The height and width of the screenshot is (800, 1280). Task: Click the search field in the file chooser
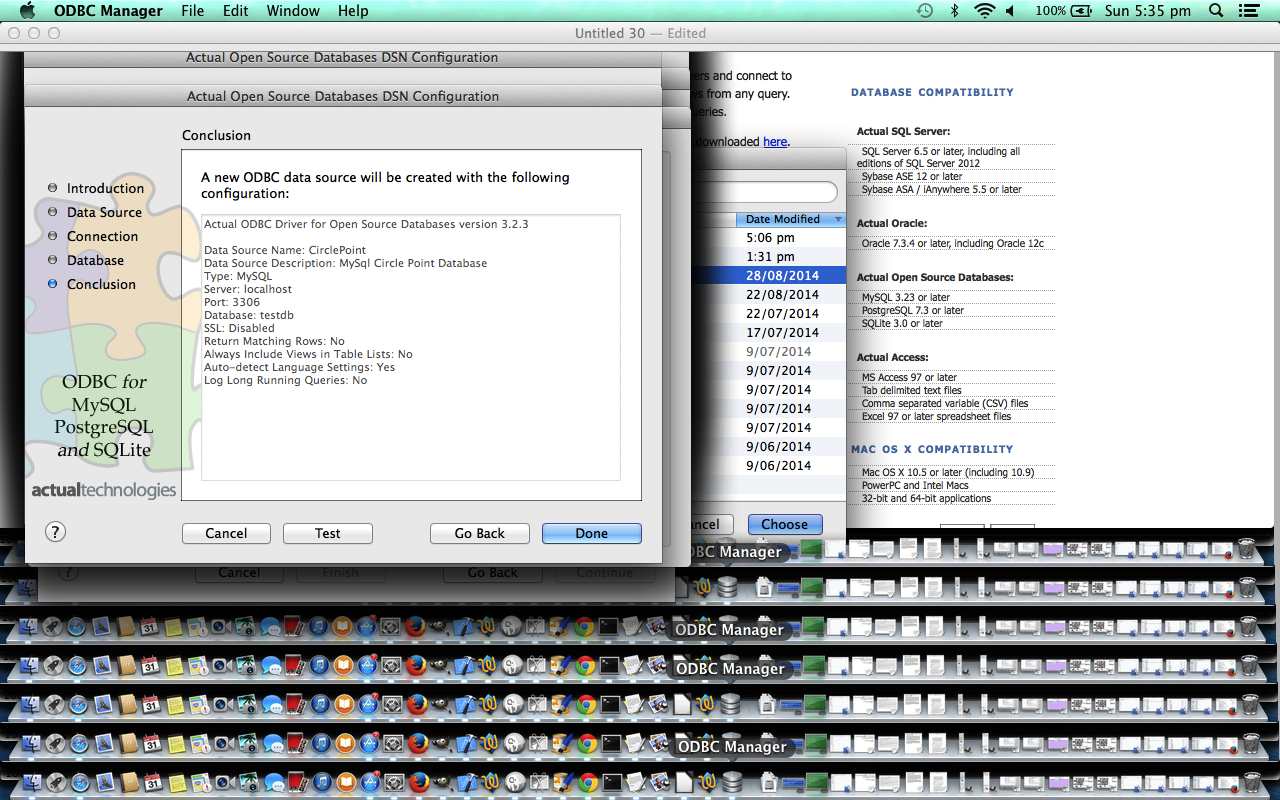coord(768,192)
